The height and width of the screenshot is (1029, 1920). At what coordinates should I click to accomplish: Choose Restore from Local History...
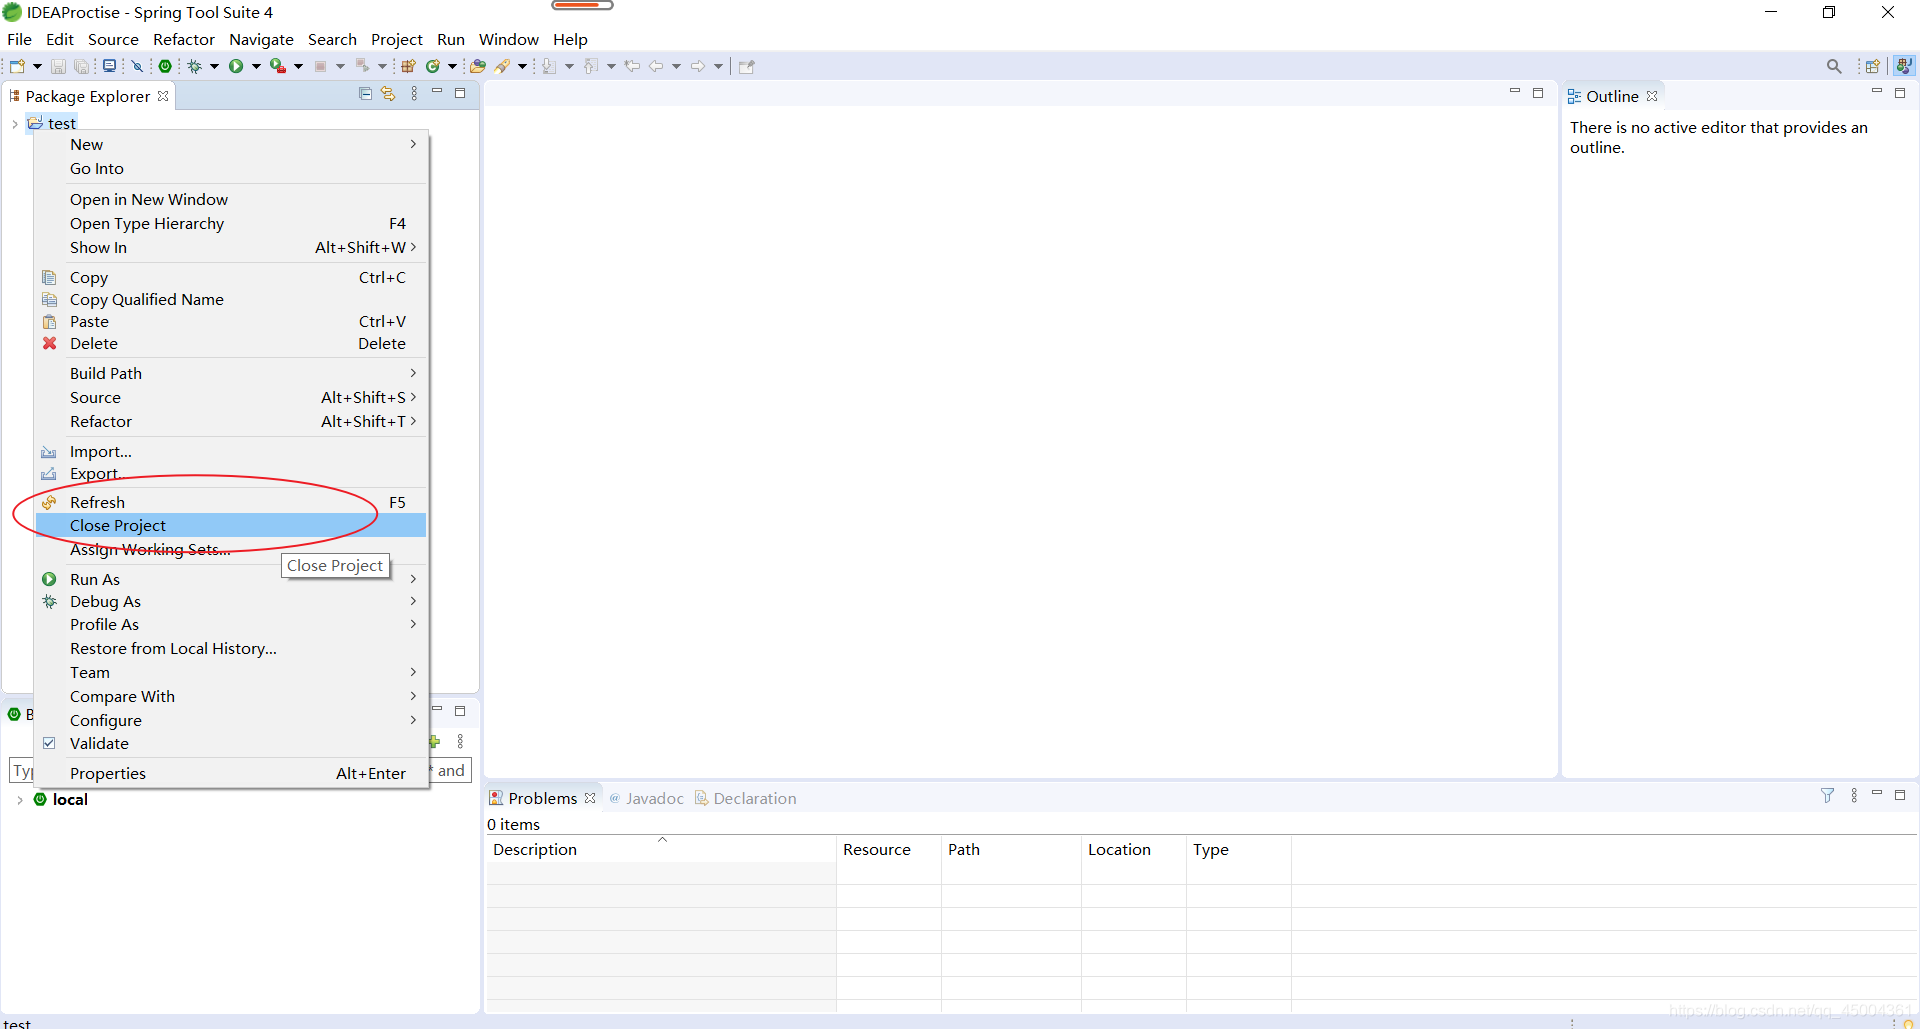click(231, 648)
